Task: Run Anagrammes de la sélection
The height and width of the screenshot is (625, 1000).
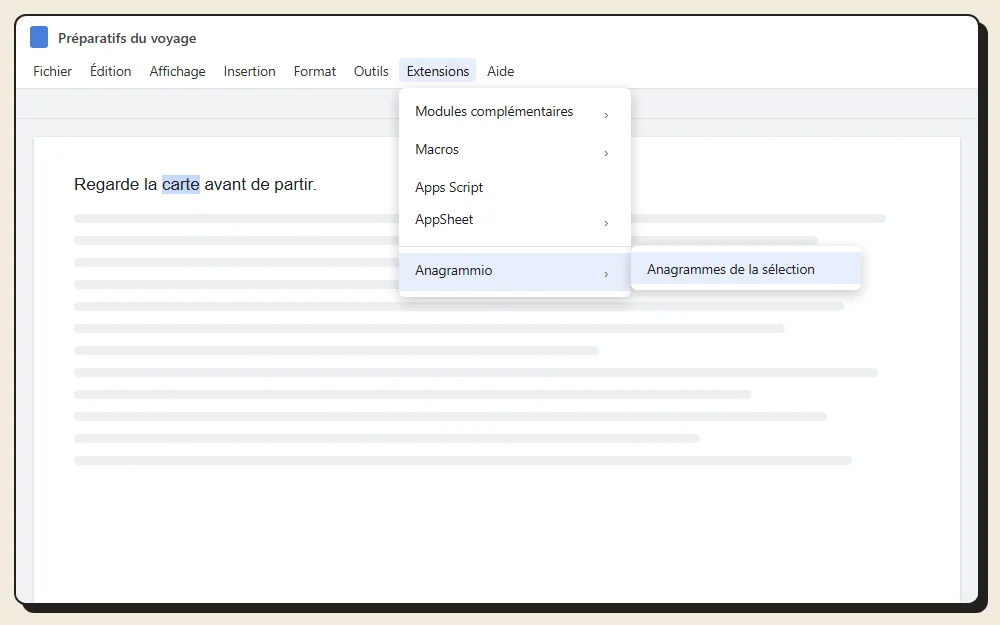Action: point(746,269)
